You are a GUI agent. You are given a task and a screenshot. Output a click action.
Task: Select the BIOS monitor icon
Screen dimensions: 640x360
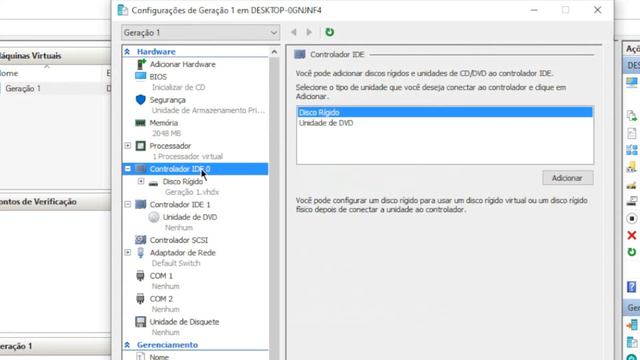[x=140, y=76]
